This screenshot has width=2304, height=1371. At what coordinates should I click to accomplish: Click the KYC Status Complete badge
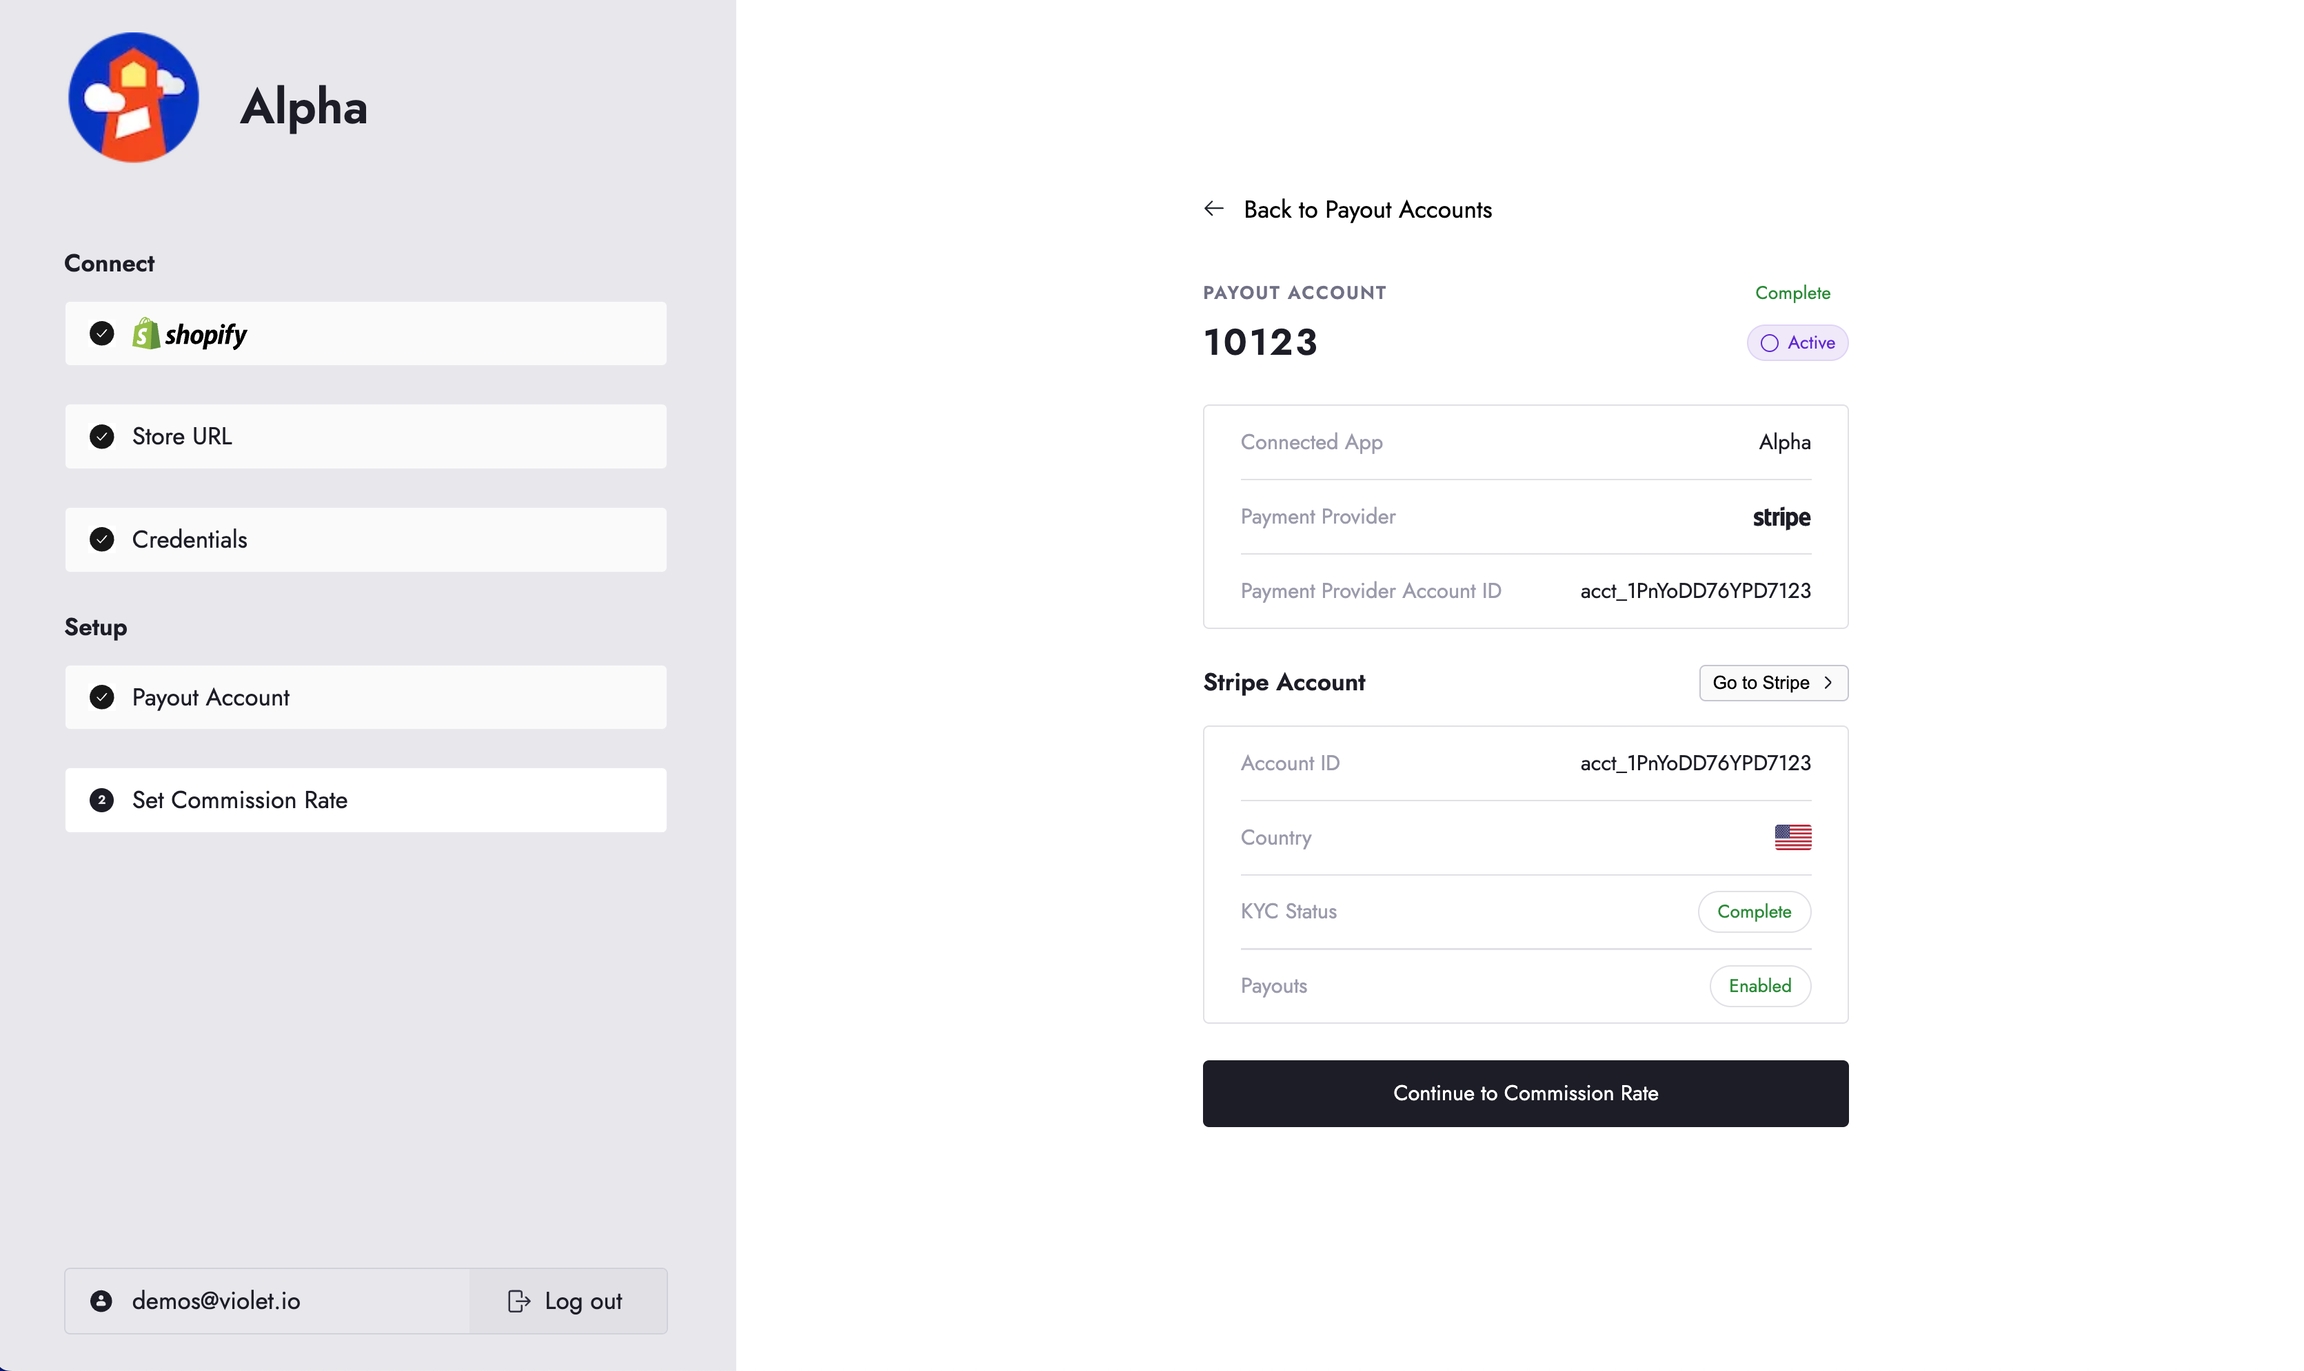point(1754,912)
